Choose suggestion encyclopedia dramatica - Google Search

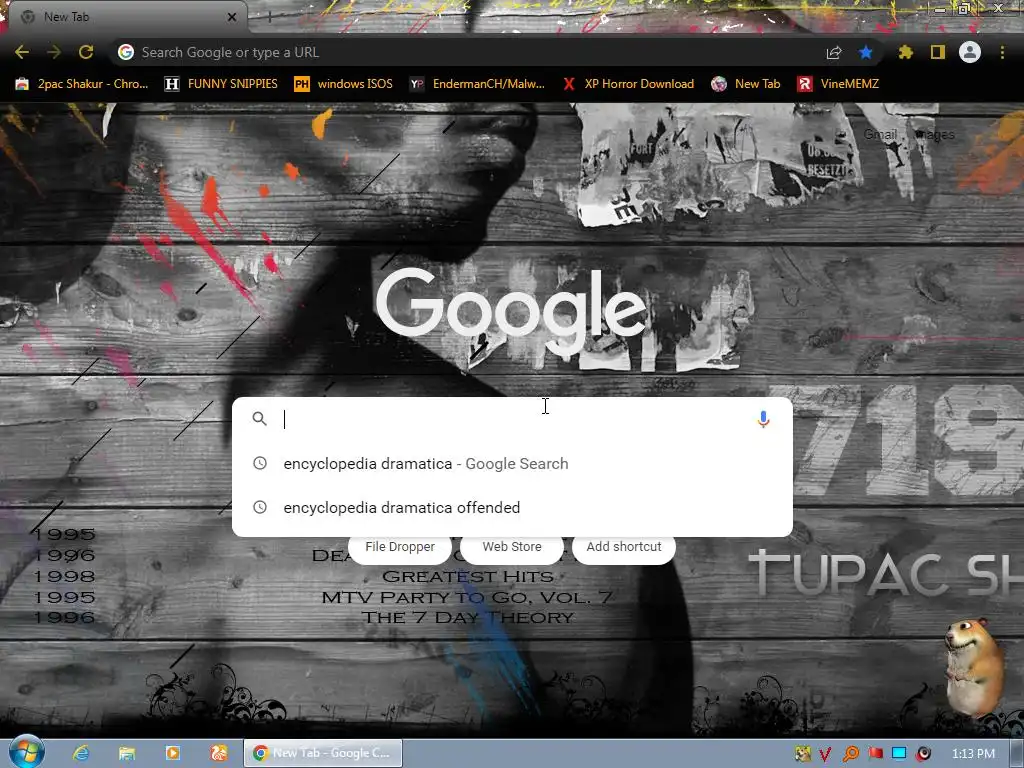click(x=513, y=464)
